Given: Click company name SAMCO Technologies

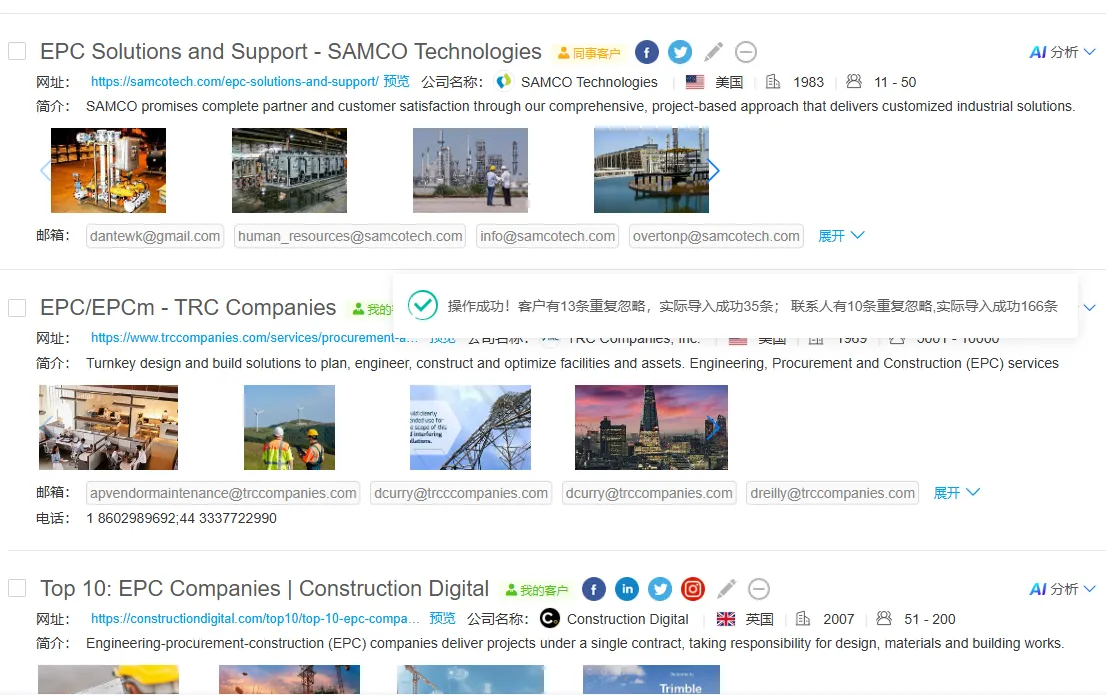Looking at the screenshot, I should 589,83.
